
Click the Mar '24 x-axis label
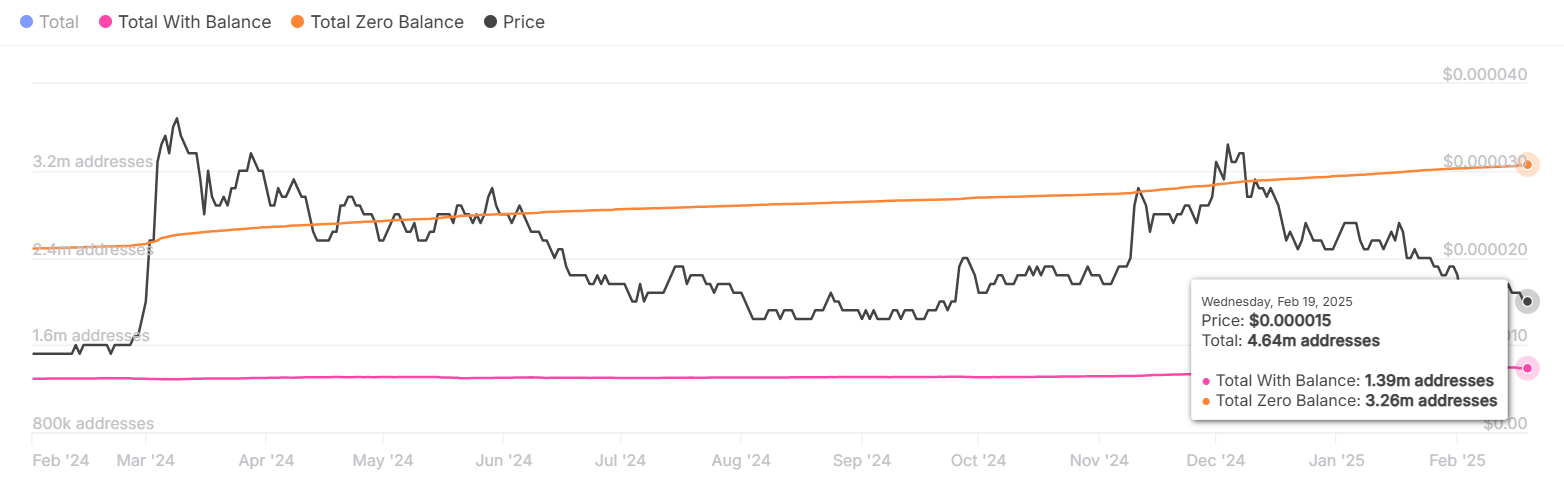tap(146, 460)
